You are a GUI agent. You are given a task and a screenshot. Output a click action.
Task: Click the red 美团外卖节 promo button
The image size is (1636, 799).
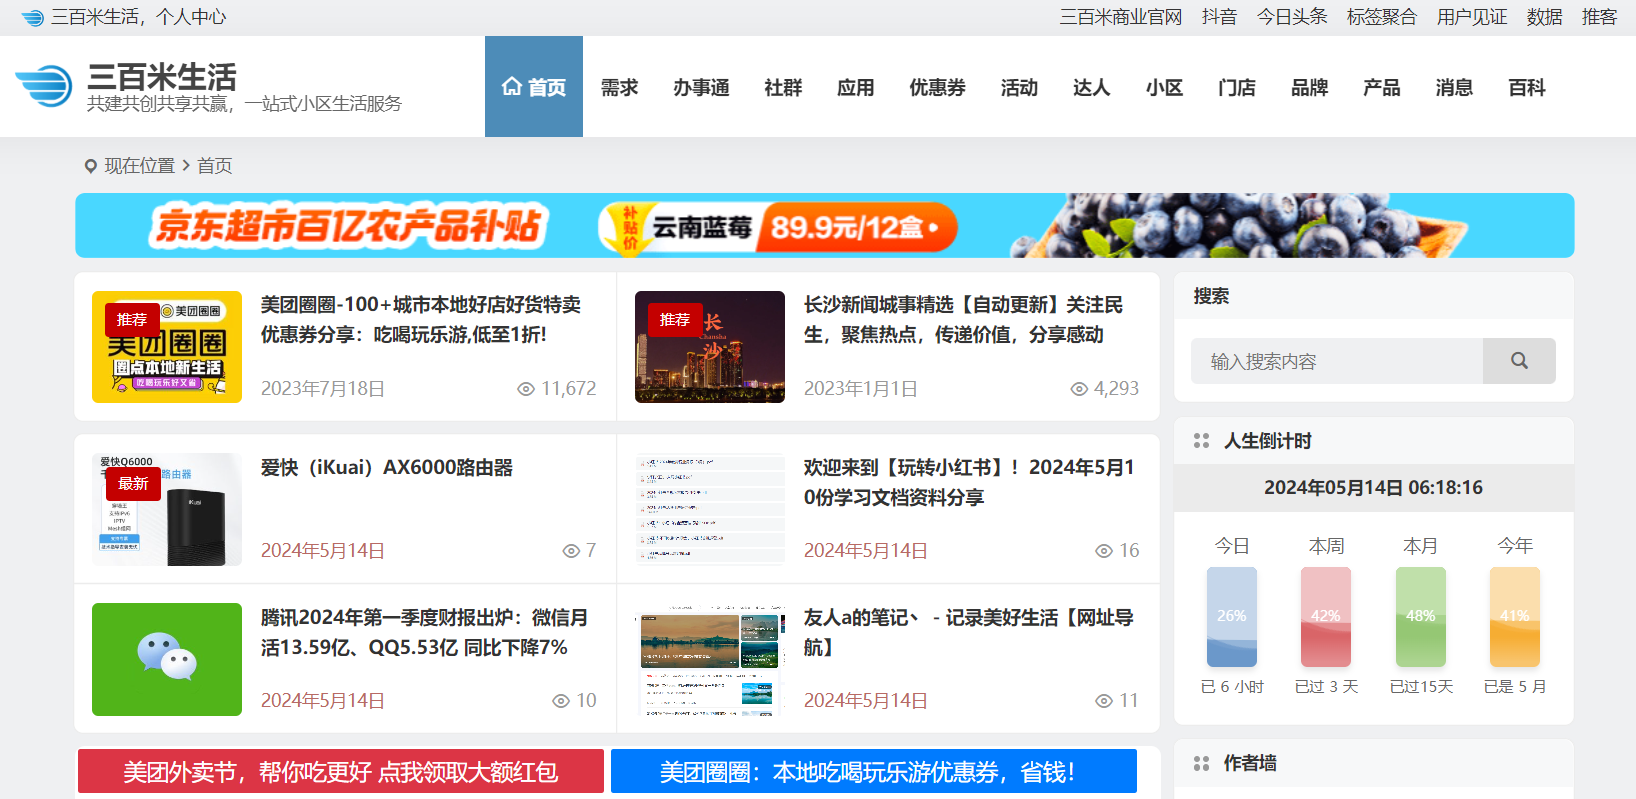click(x=341, y=771)
